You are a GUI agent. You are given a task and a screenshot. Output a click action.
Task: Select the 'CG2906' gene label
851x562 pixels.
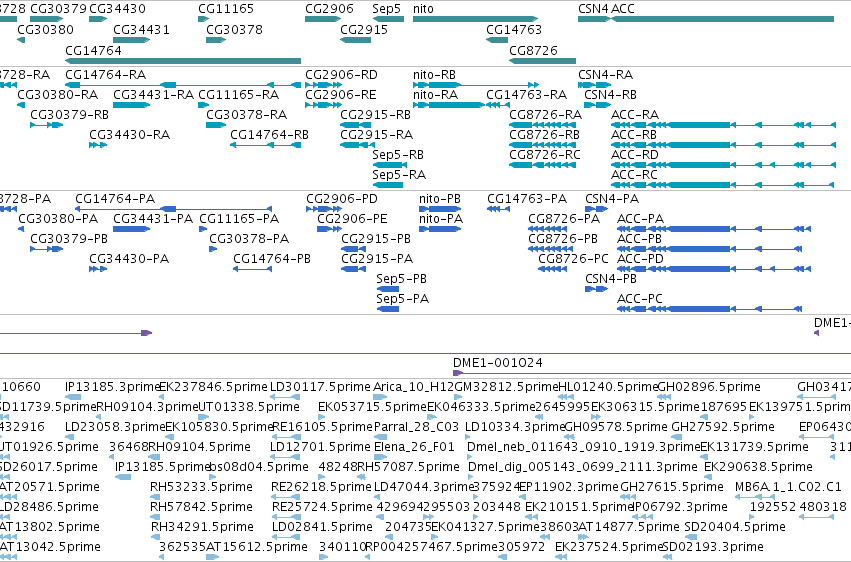[329, 9]
